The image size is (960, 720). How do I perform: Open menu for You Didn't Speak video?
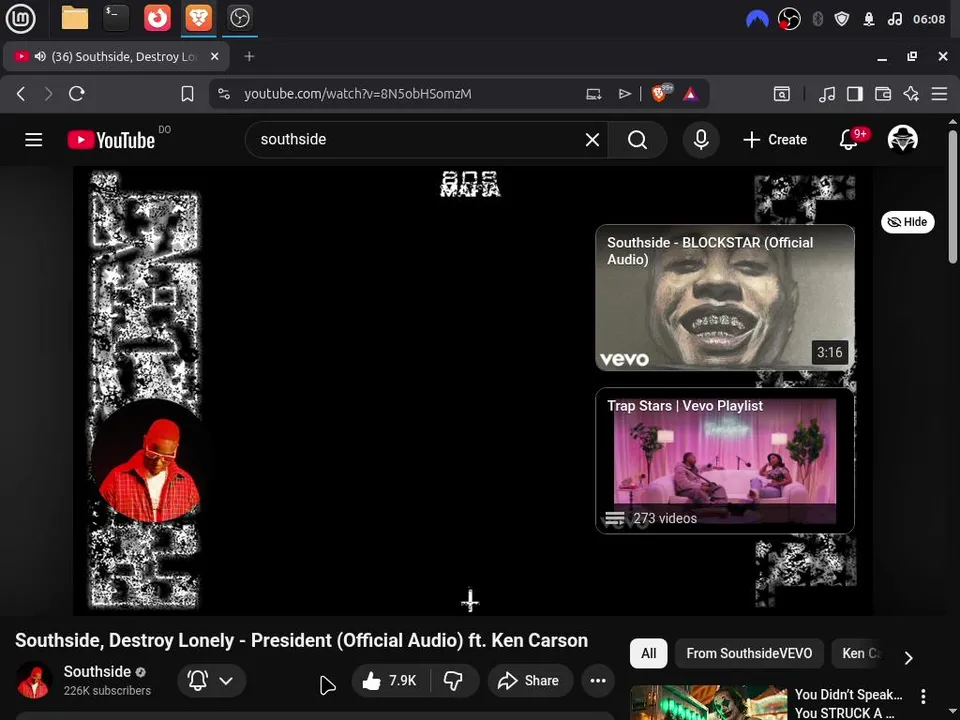[x=923, y=696]
